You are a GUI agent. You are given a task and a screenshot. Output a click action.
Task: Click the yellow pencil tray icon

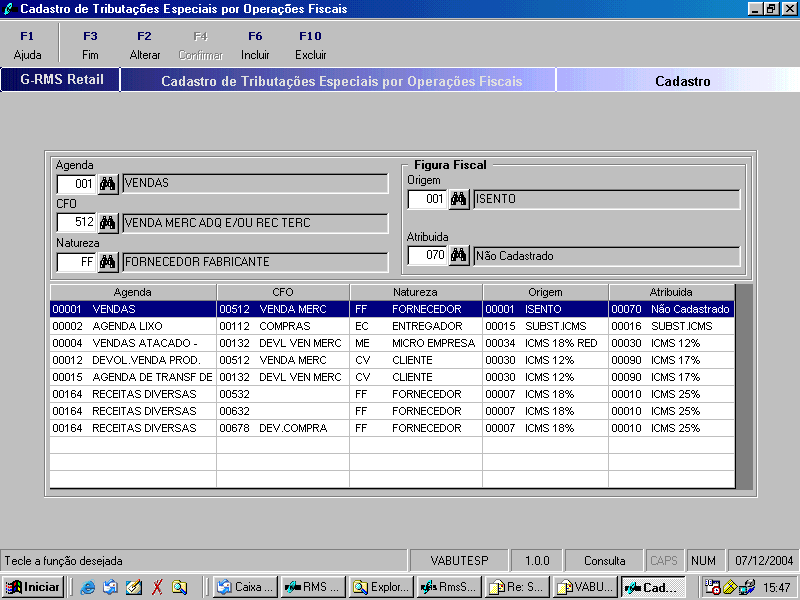(x=730, y=587)
